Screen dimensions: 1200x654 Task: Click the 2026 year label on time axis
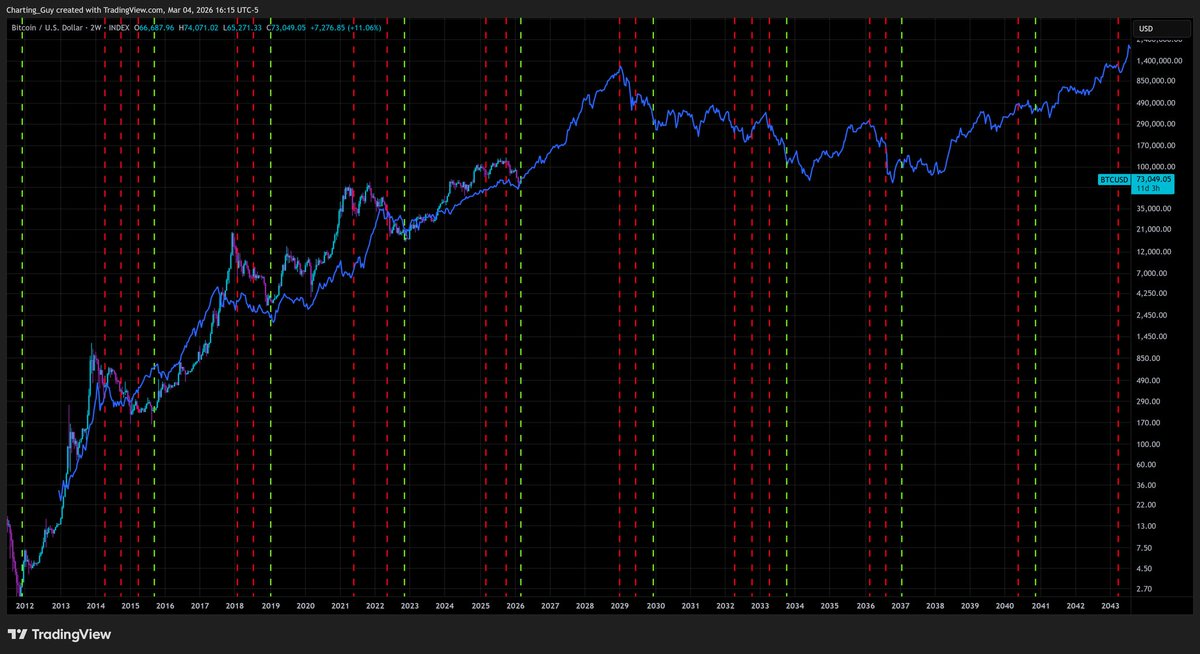[515, 606]
